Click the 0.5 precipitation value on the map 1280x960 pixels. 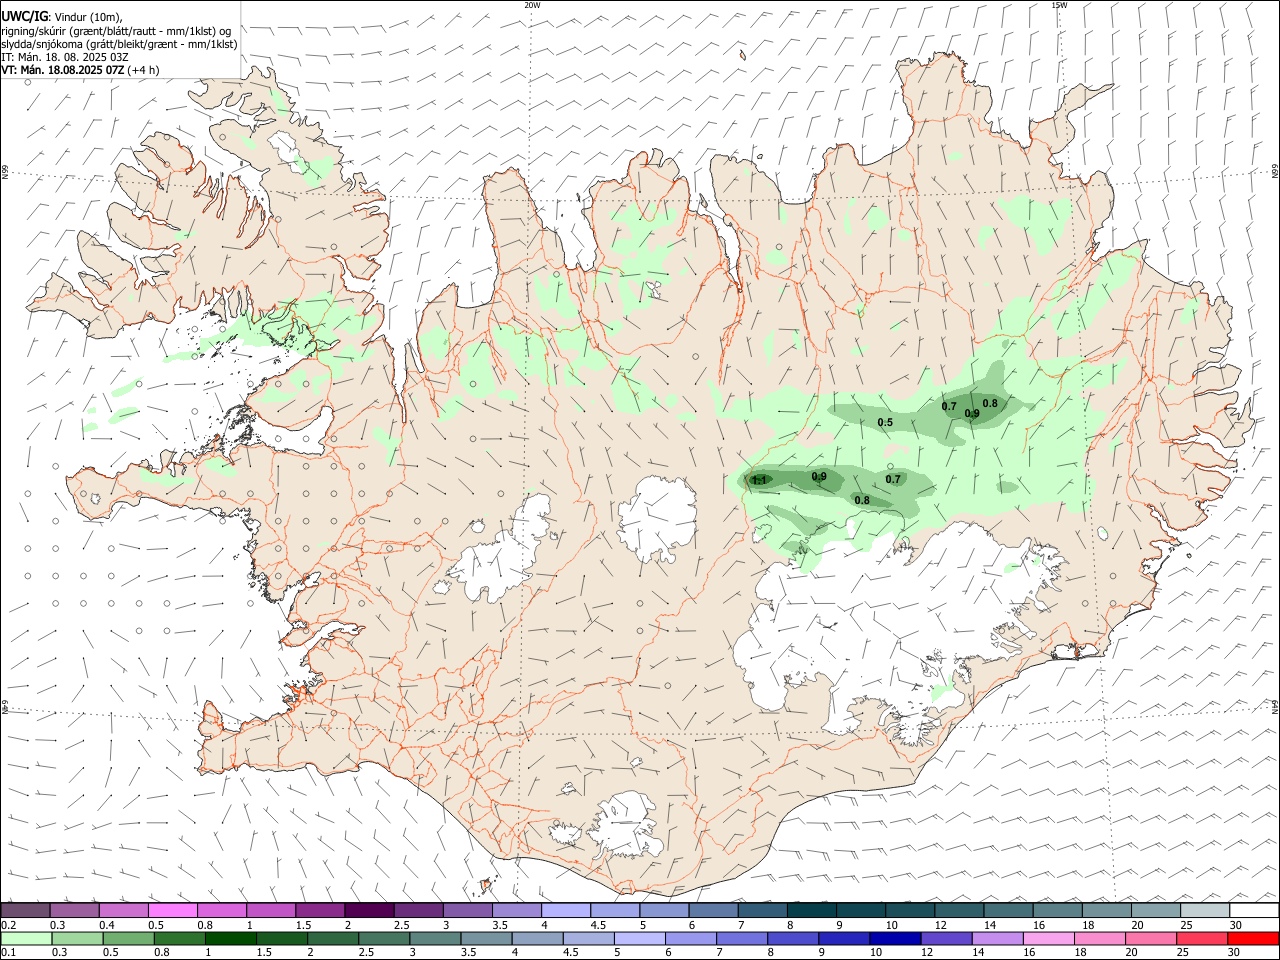[885, 423]
